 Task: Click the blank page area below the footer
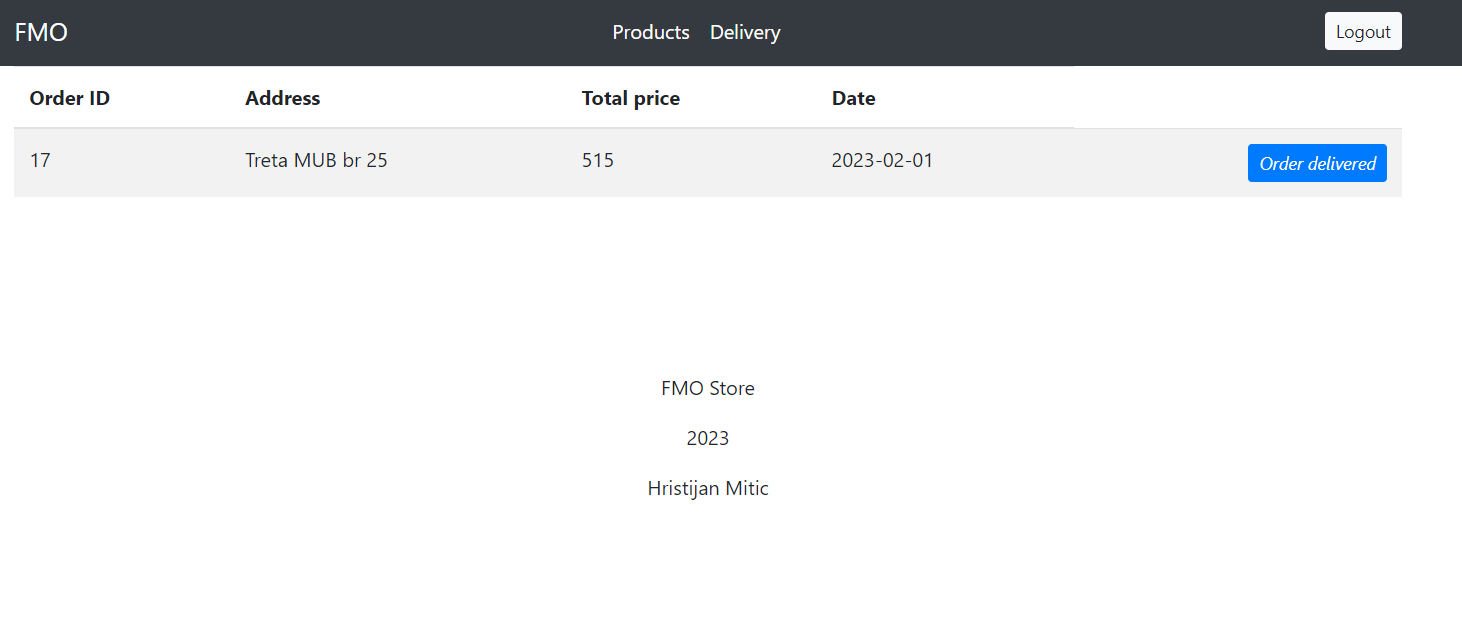pyautogui.click(x=708, y=580)
